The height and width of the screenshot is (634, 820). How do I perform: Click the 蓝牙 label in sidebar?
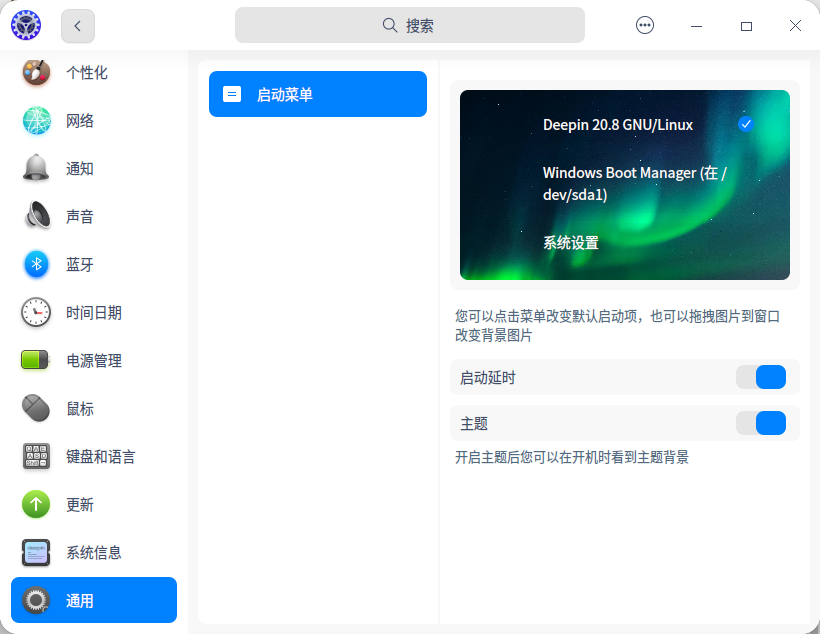[80, 265]
